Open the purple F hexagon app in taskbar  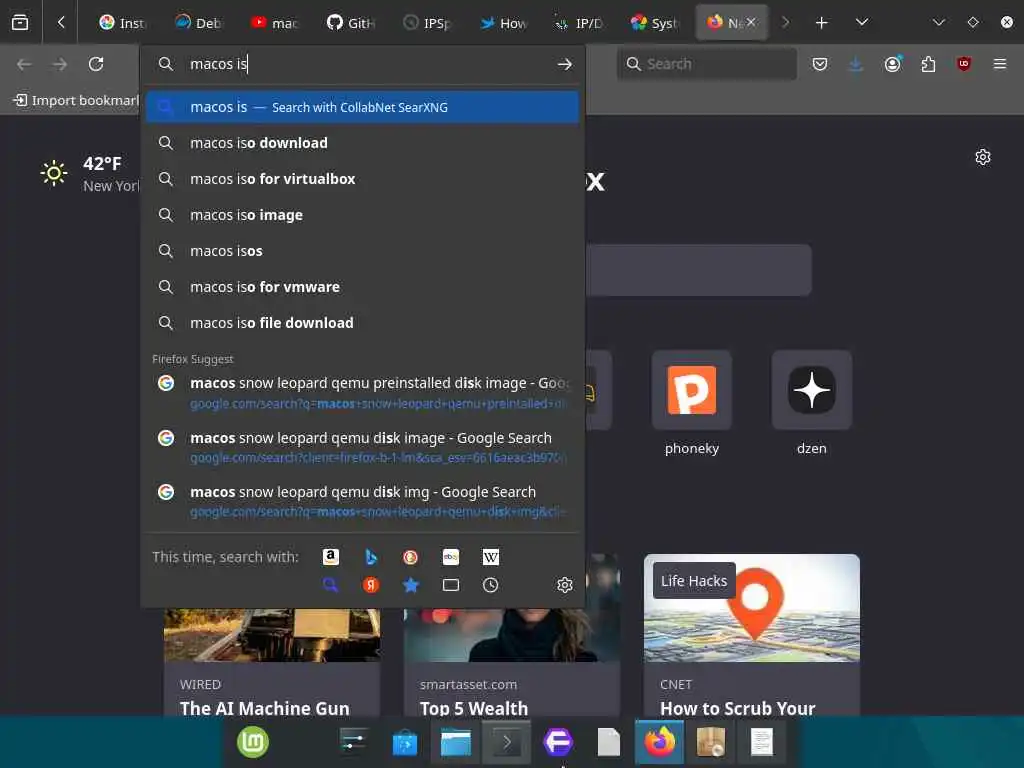coord(558,743)
